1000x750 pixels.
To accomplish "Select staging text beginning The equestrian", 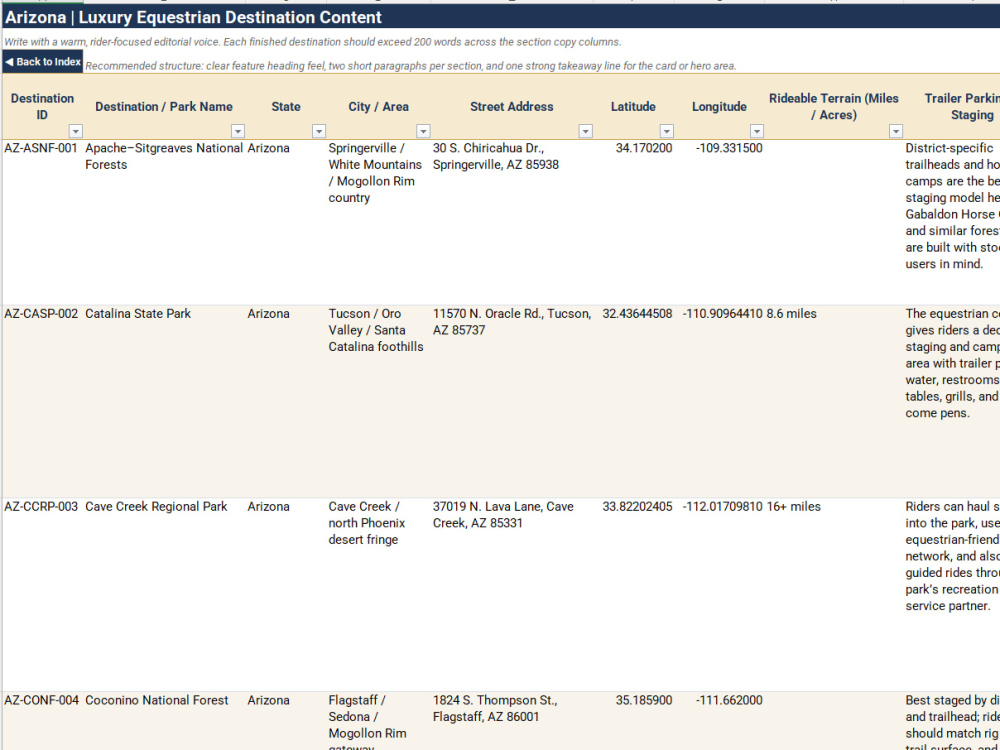I will pos(952,401).
